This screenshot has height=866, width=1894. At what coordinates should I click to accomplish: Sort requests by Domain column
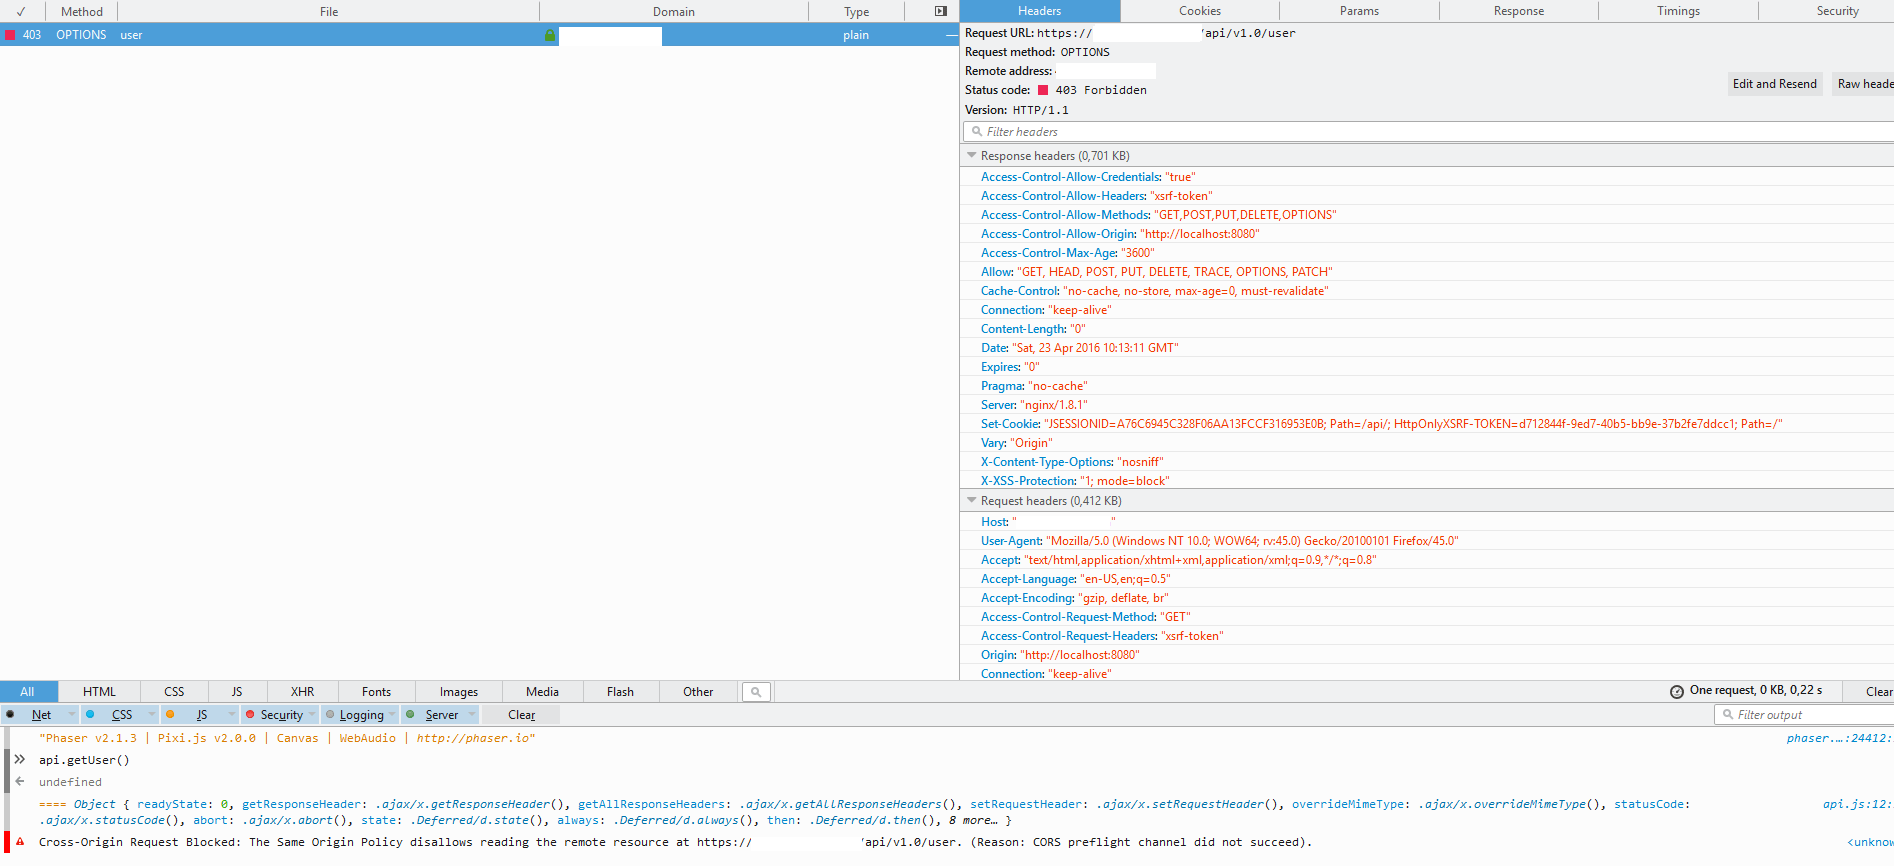[674, 12]
